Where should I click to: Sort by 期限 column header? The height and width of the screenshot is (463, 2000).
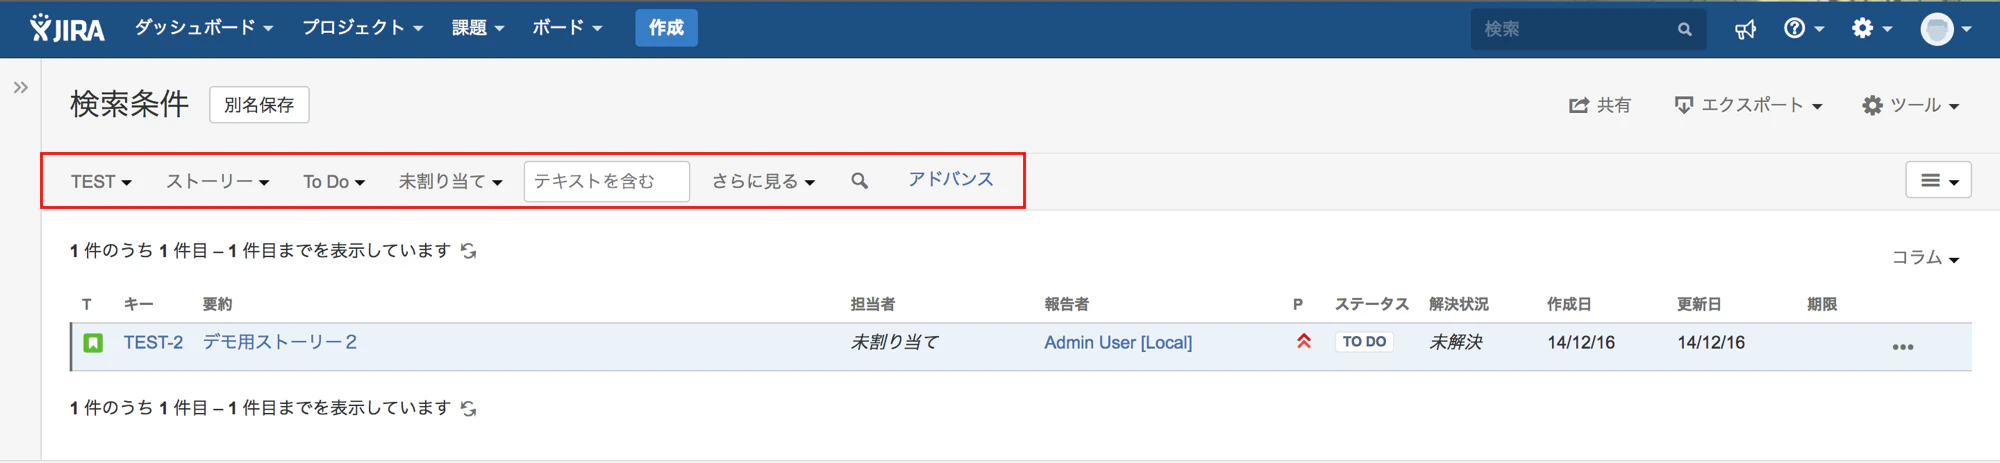1822,304
